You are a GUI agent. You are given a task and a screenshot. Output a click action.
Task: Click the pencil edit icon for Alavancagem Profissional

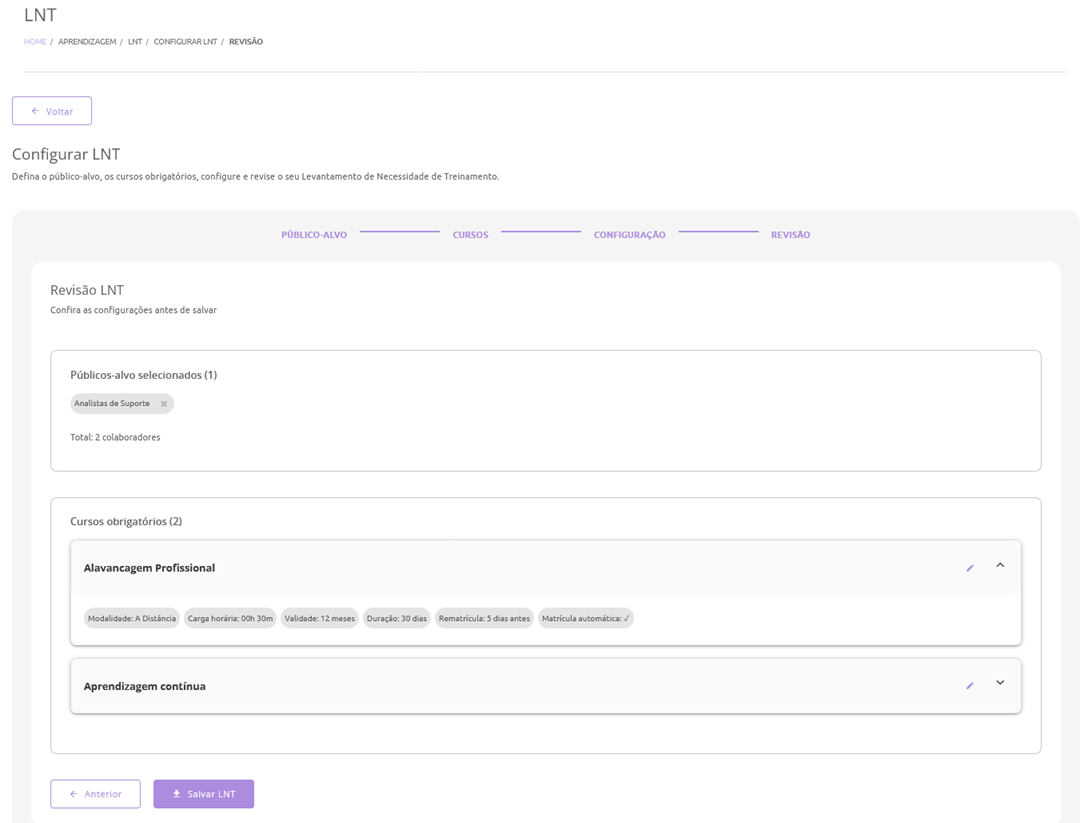pos(969,568)
